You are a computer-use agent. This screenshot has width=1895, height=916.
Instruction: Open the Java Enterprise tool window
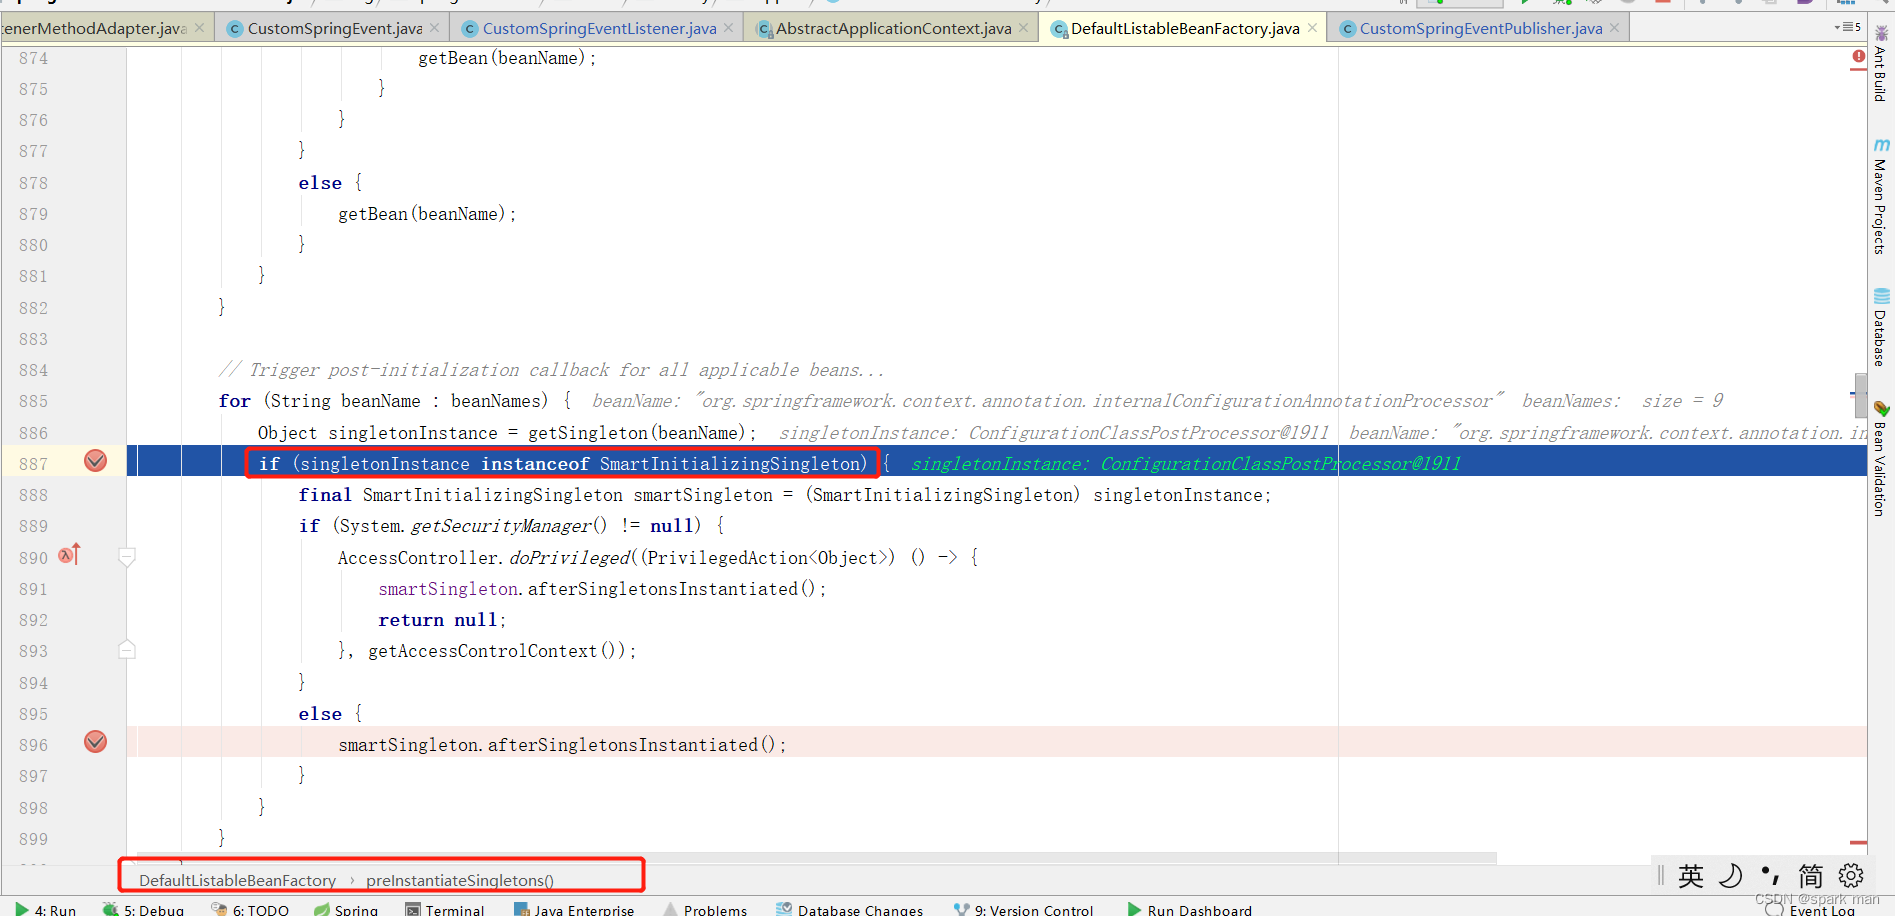(574, 909)
